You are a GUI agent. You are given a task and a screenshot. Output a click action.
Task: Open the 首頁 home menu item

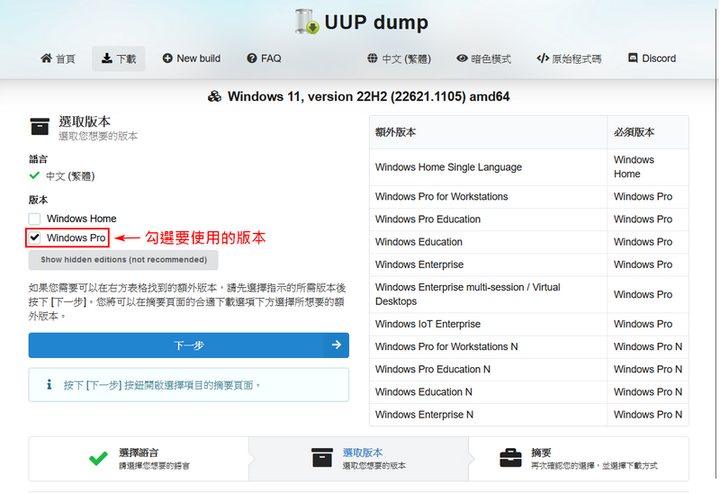[x=58, y=59]
